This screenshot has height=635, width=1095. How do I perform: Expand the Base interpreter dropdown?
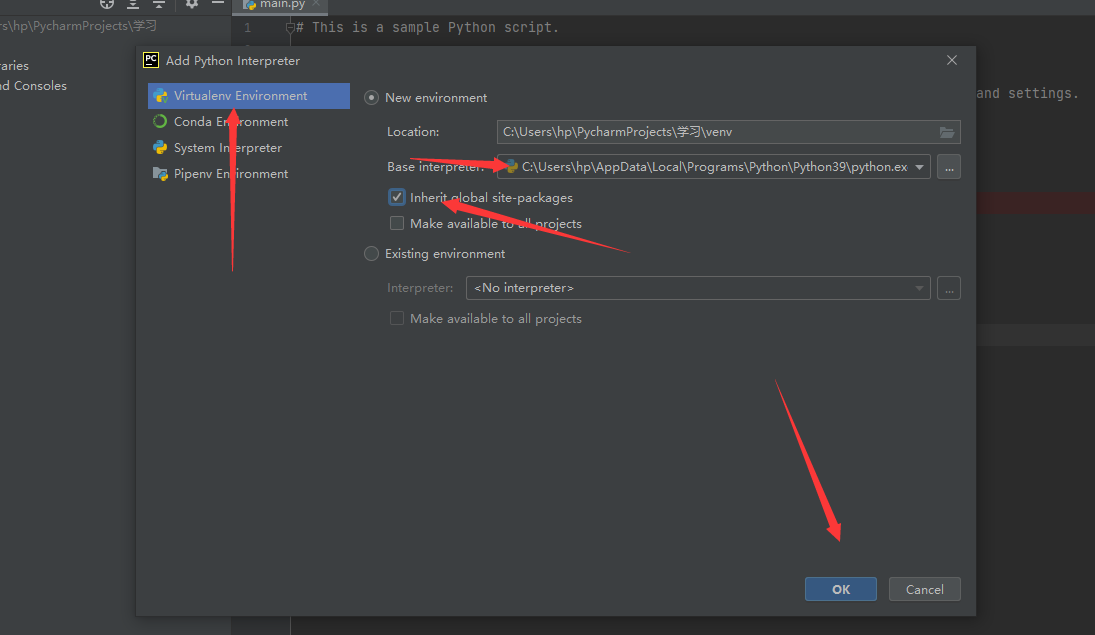pyautogui.click(x=919, y=167)
